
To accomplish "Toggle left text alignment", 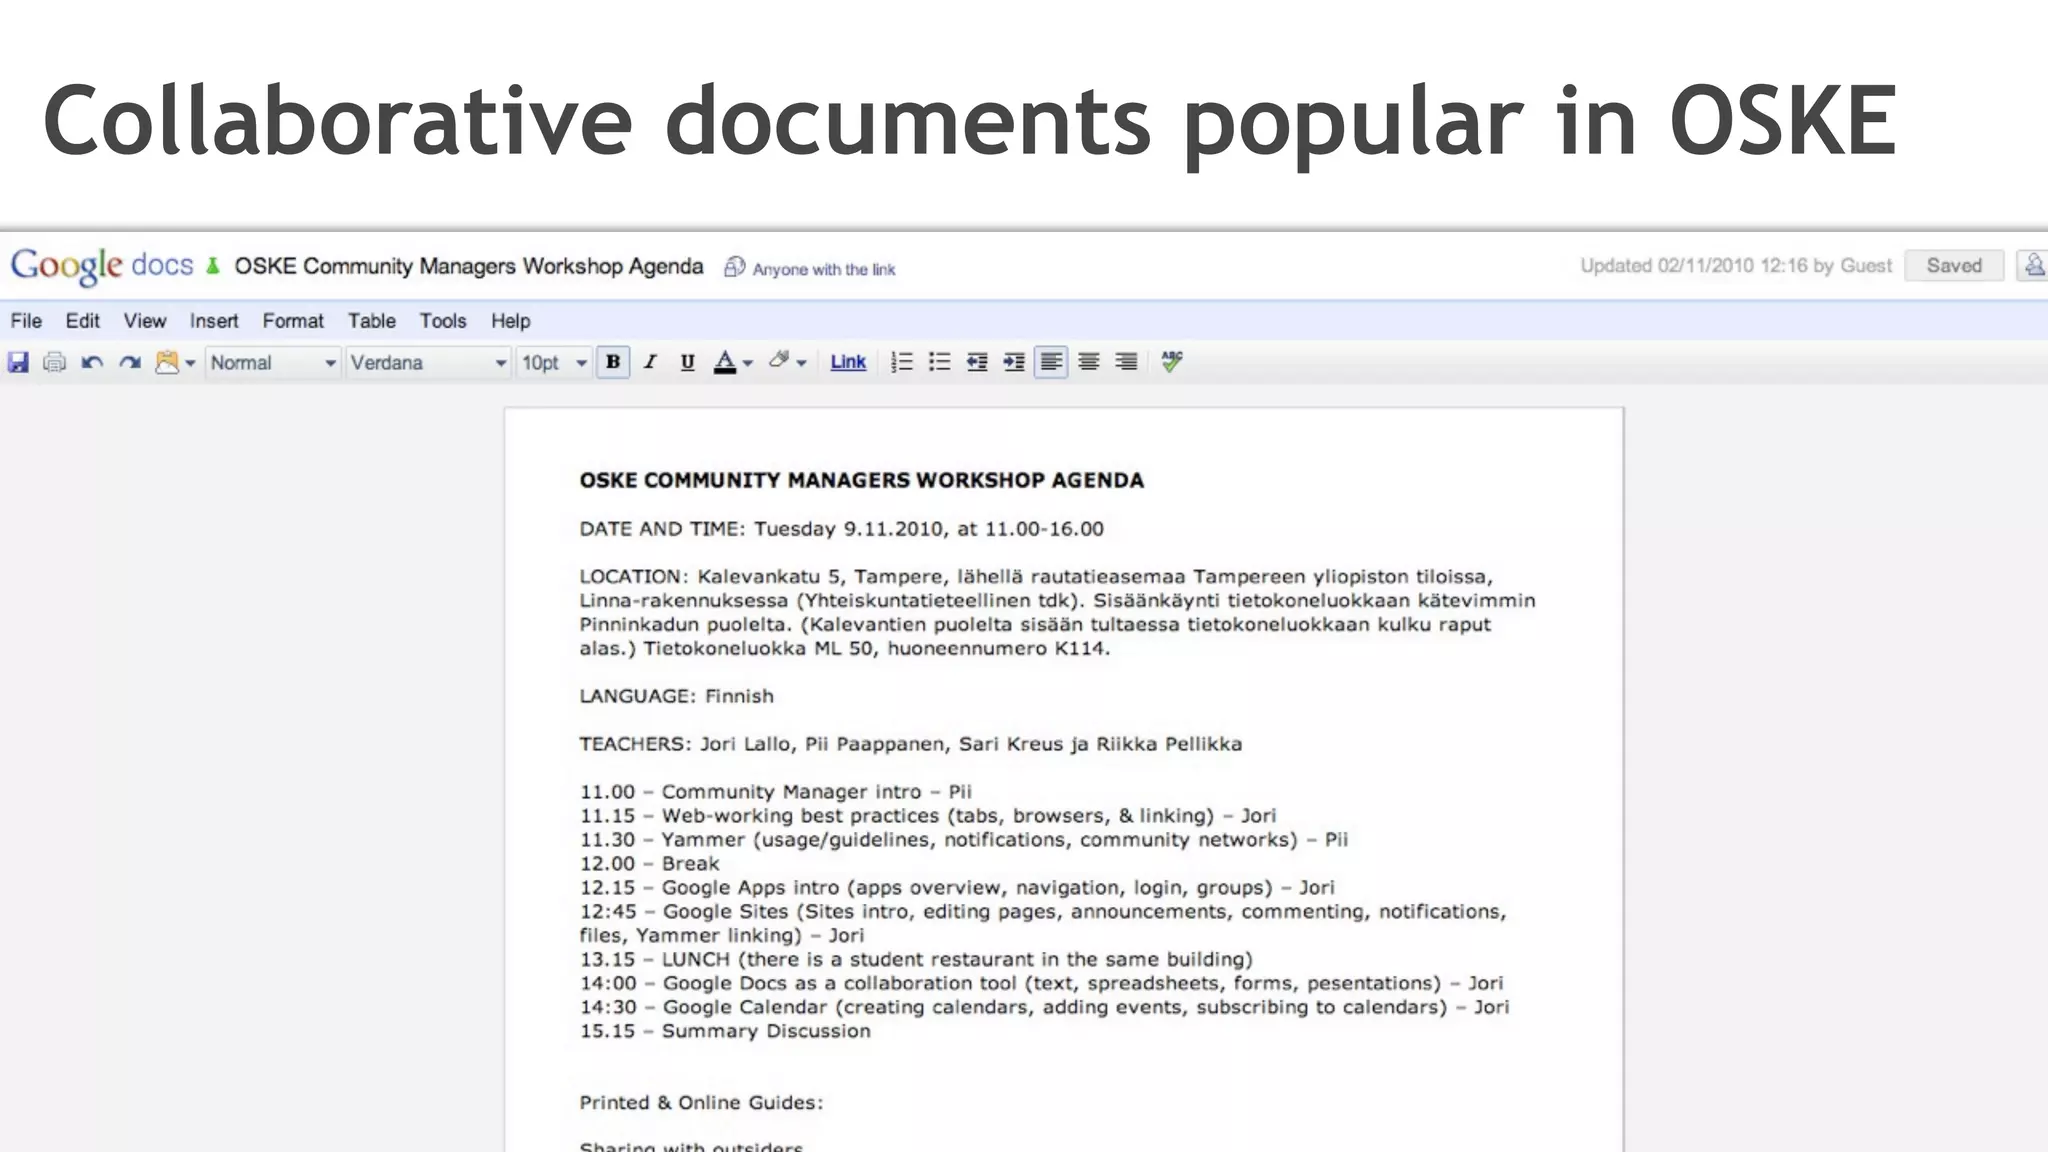I will coord(1051,362).
